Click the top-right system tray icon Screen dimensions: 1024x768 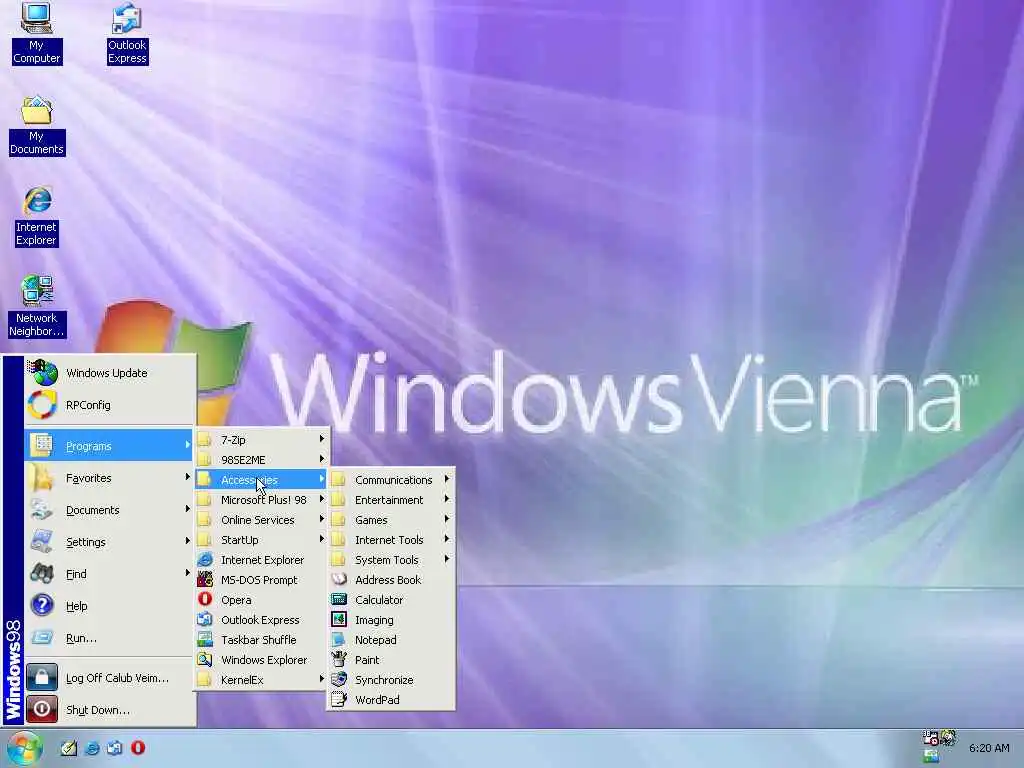click(x=948, y=738)
